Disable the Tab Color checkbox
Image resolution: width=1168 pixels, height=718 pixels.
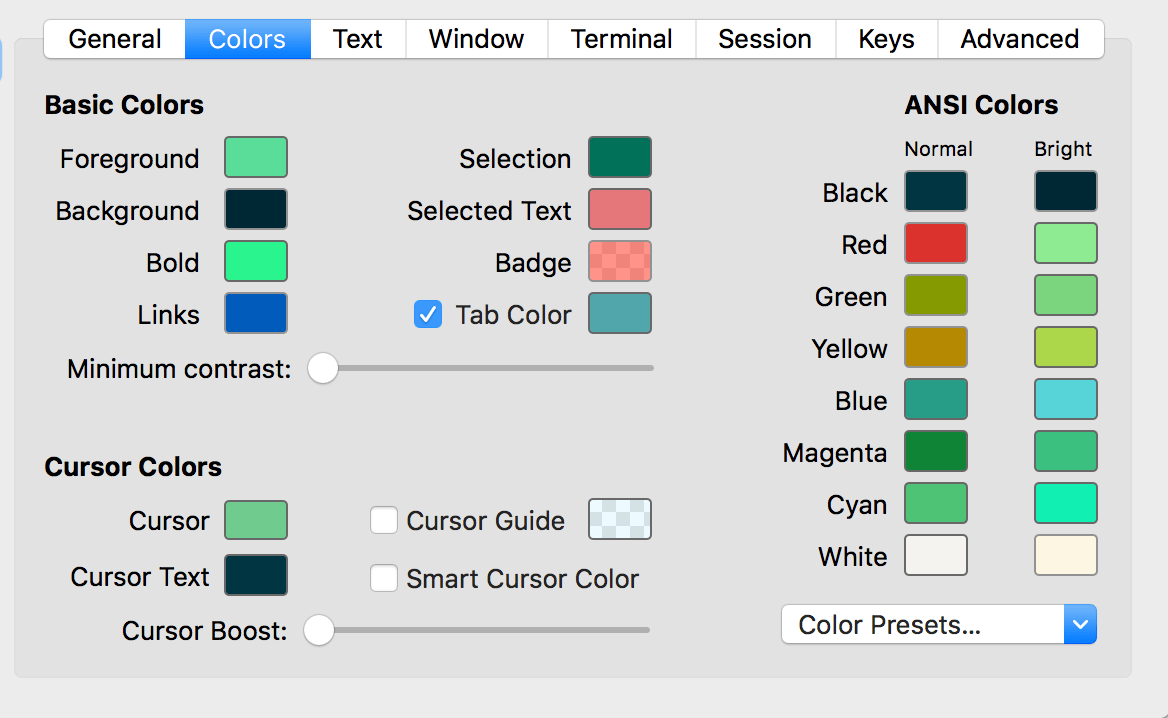(428, 315)
